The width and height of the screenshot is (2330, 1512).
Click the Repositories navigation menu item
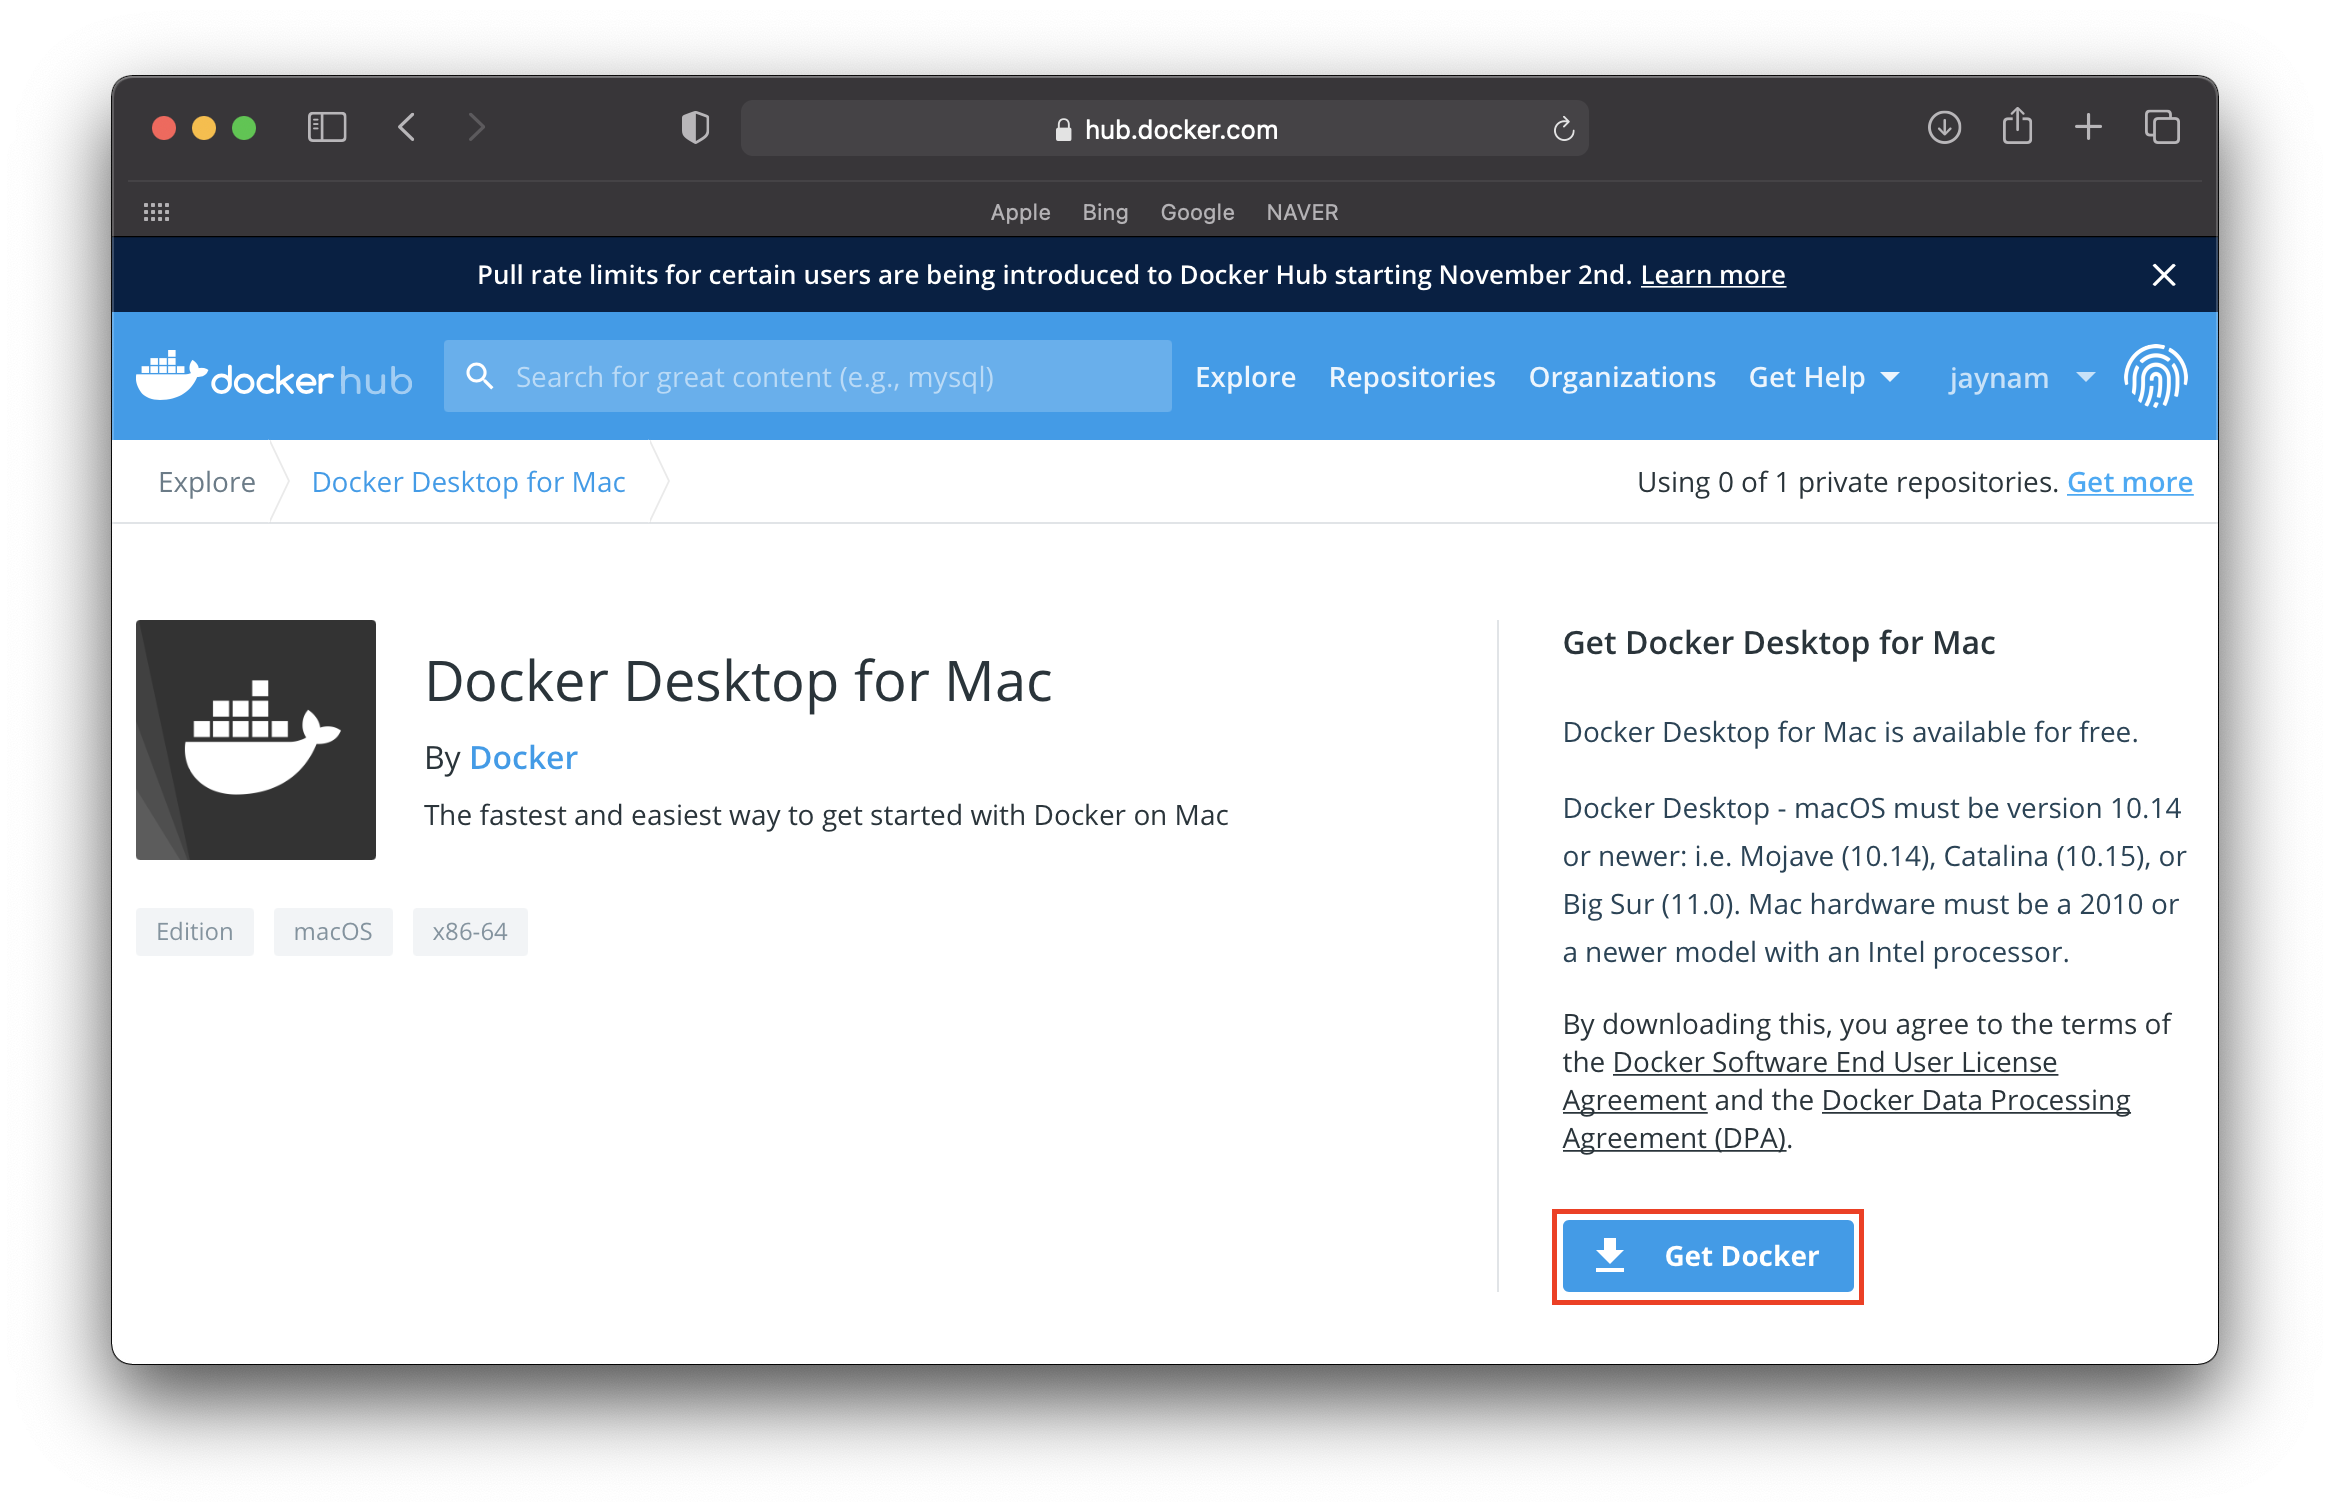1413,377
